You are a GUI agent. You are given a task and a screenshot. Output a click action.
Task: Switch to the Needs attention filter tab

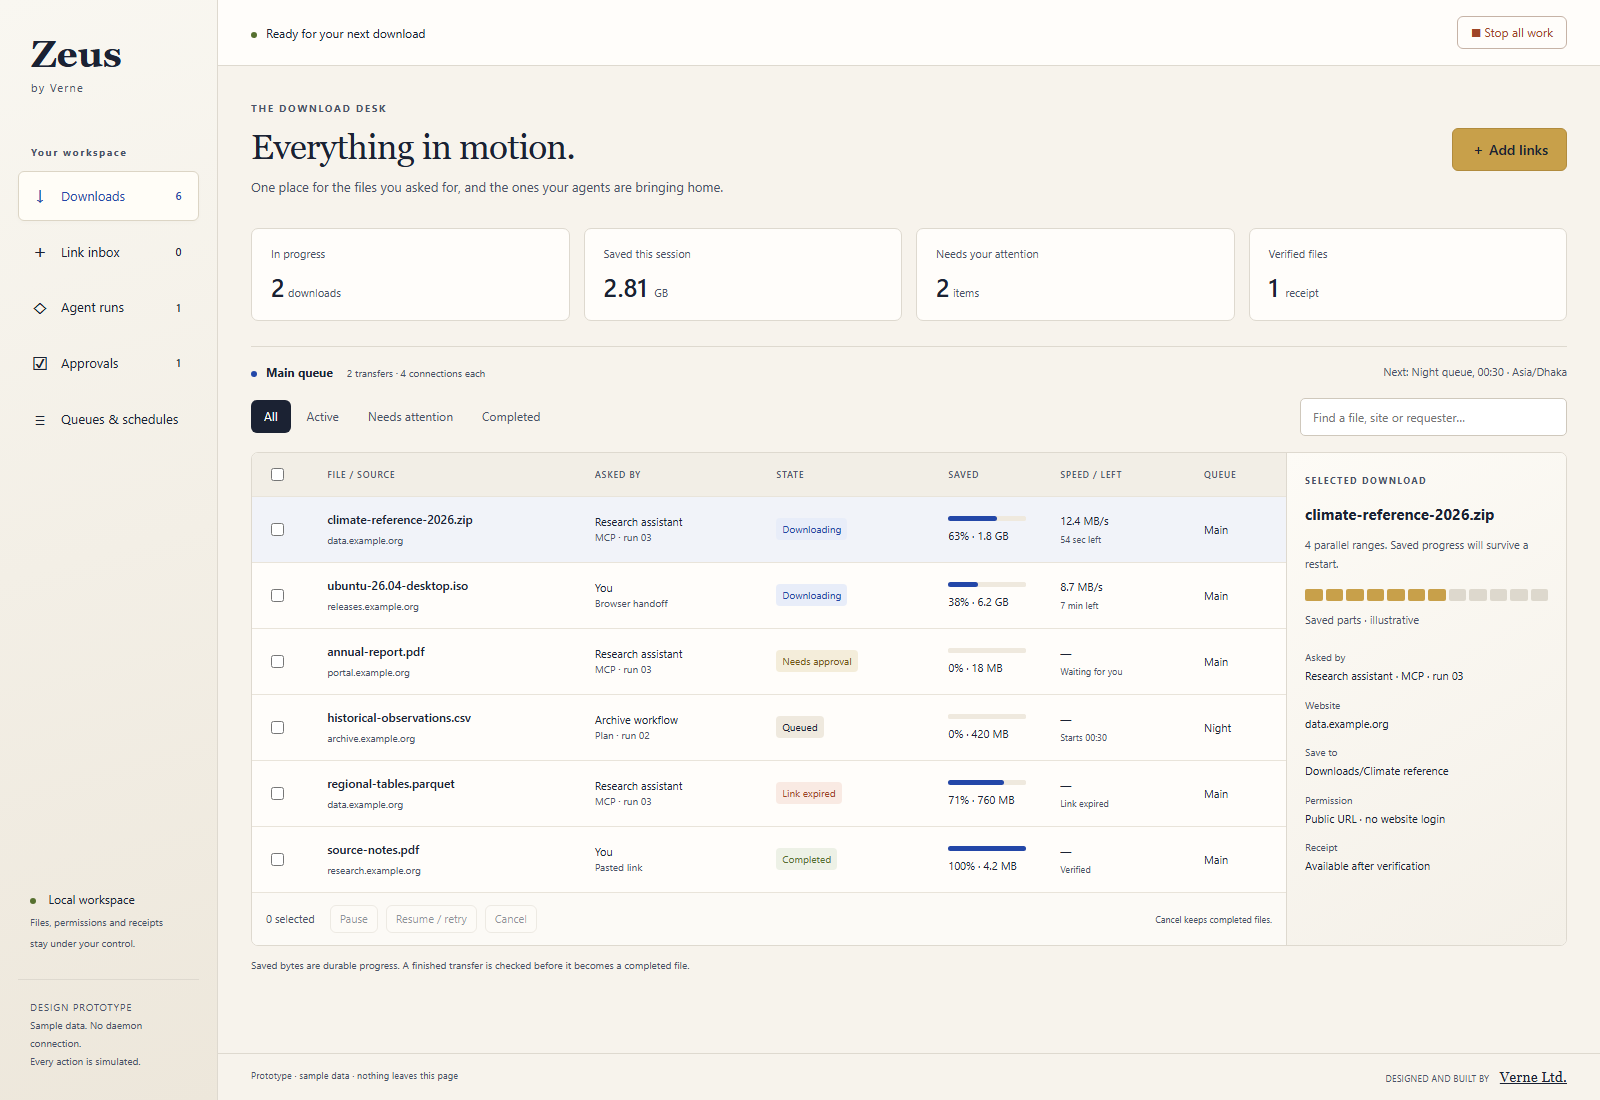410,417
